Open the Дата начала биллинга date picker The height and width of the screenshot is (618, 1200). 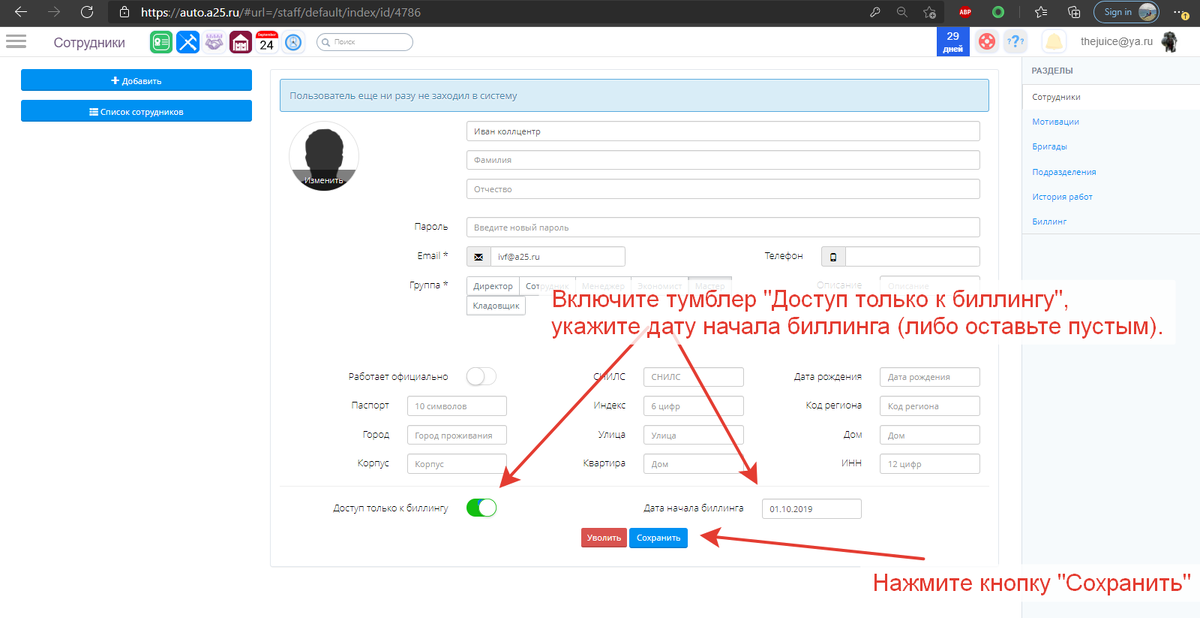811,508
